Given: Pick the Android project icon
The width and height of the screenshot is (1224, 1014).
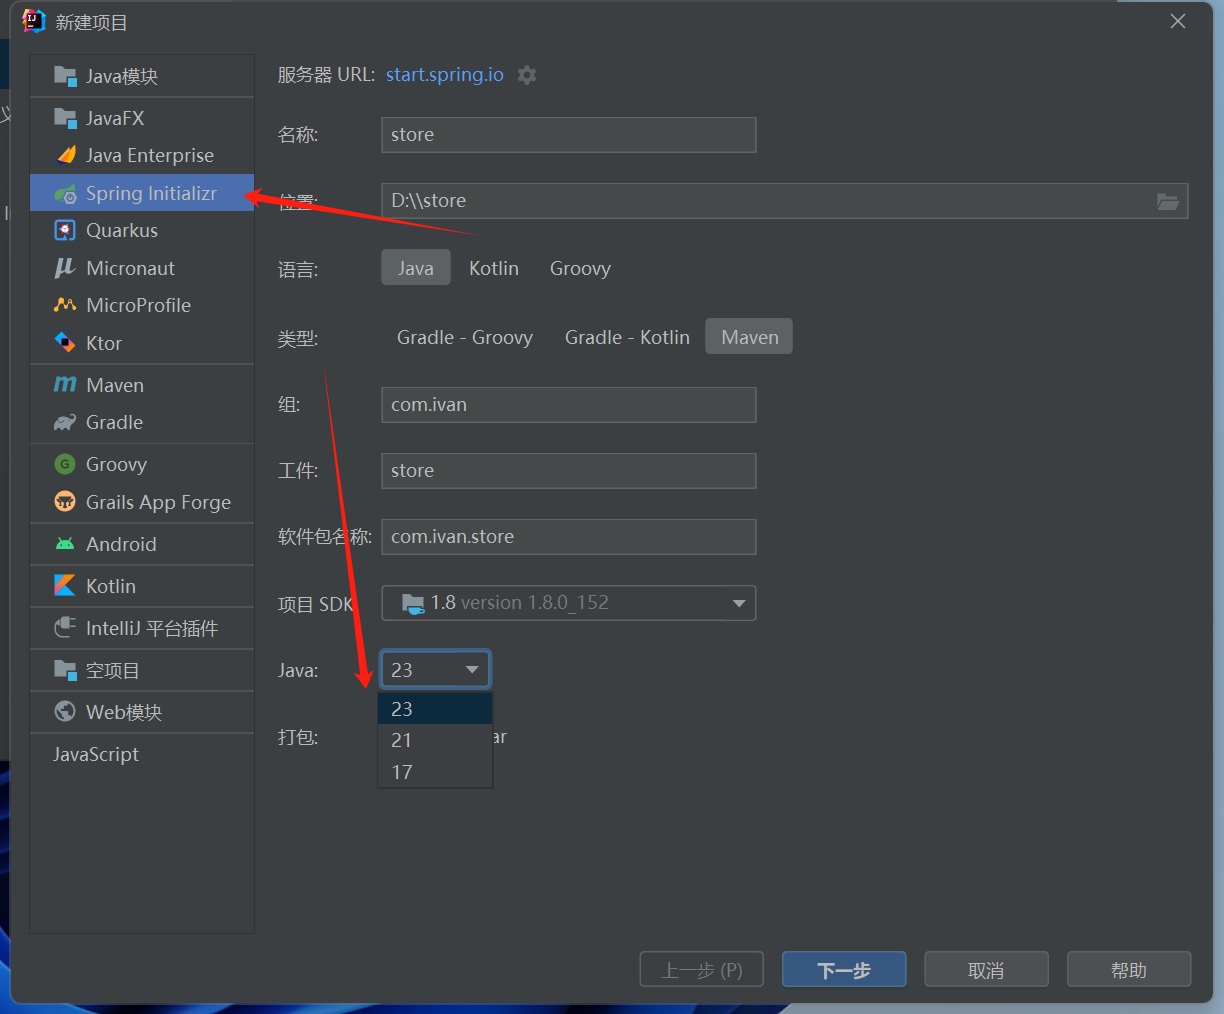Looking at the screenshot, I should point(65,544).
